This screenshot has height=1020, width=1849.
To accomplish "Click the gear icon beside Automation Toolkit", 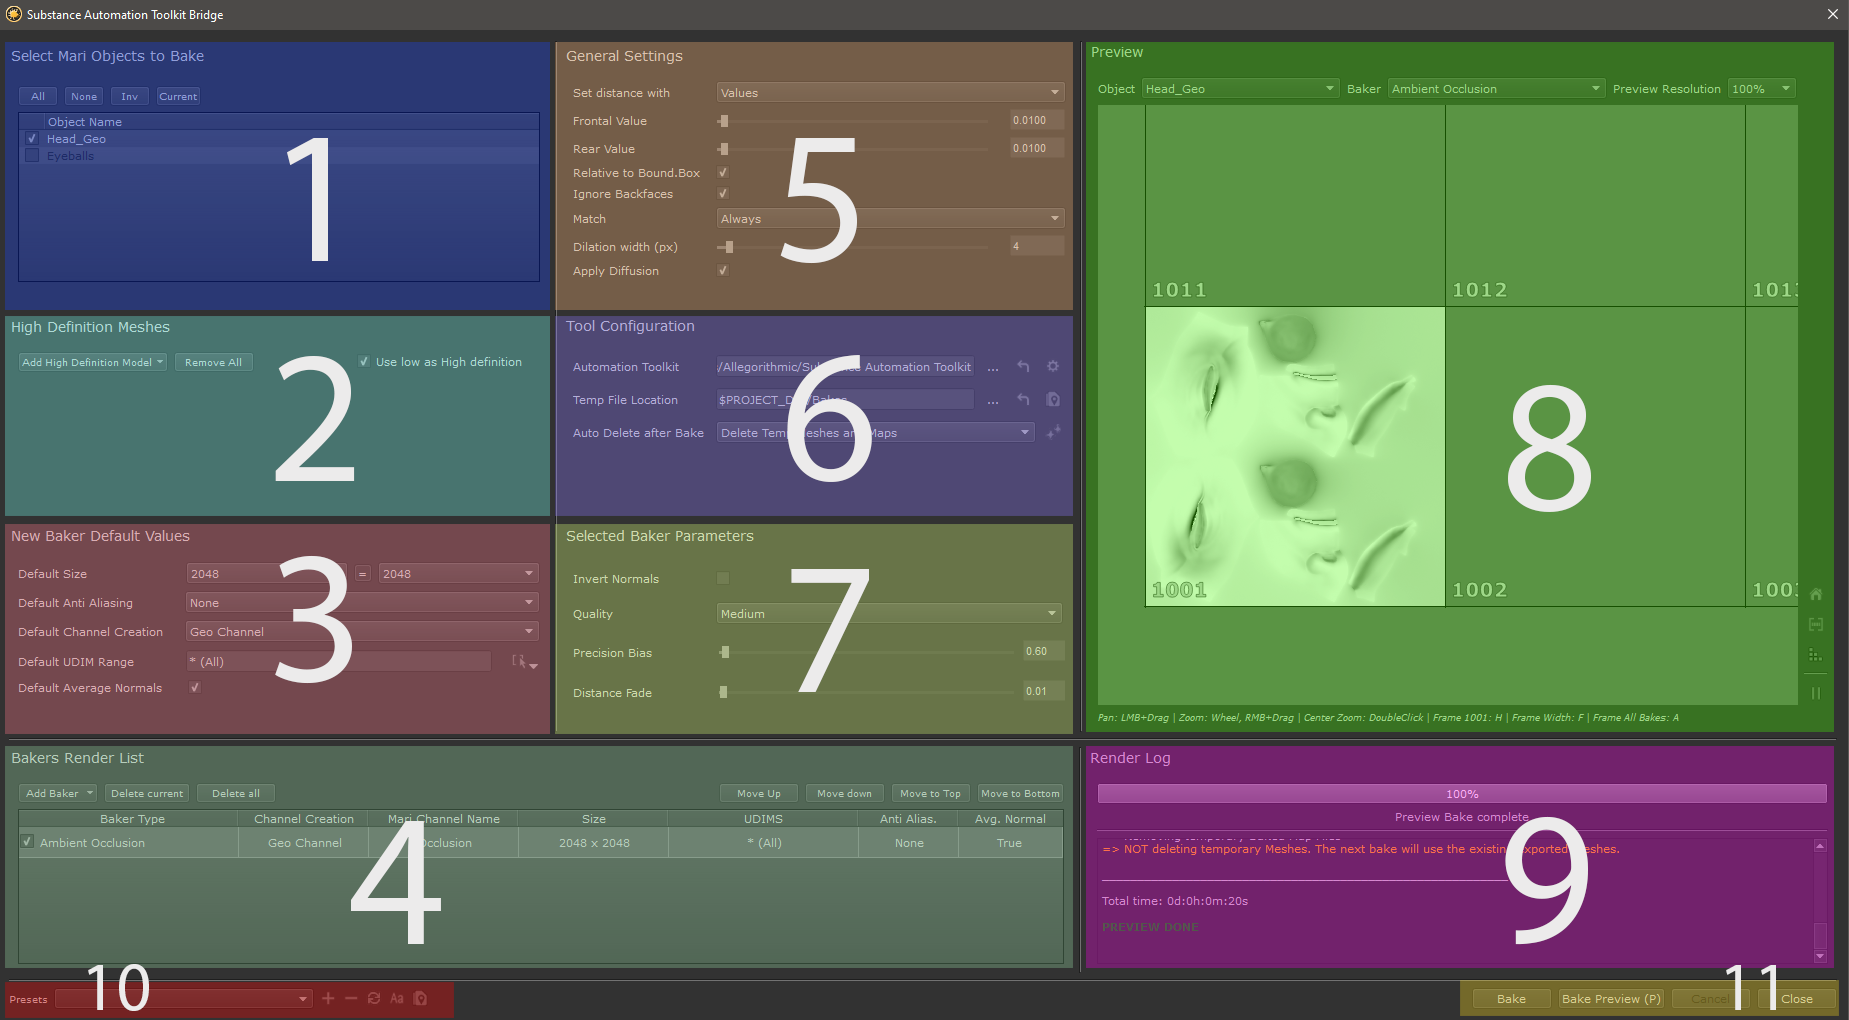I will pos(1052,367).
